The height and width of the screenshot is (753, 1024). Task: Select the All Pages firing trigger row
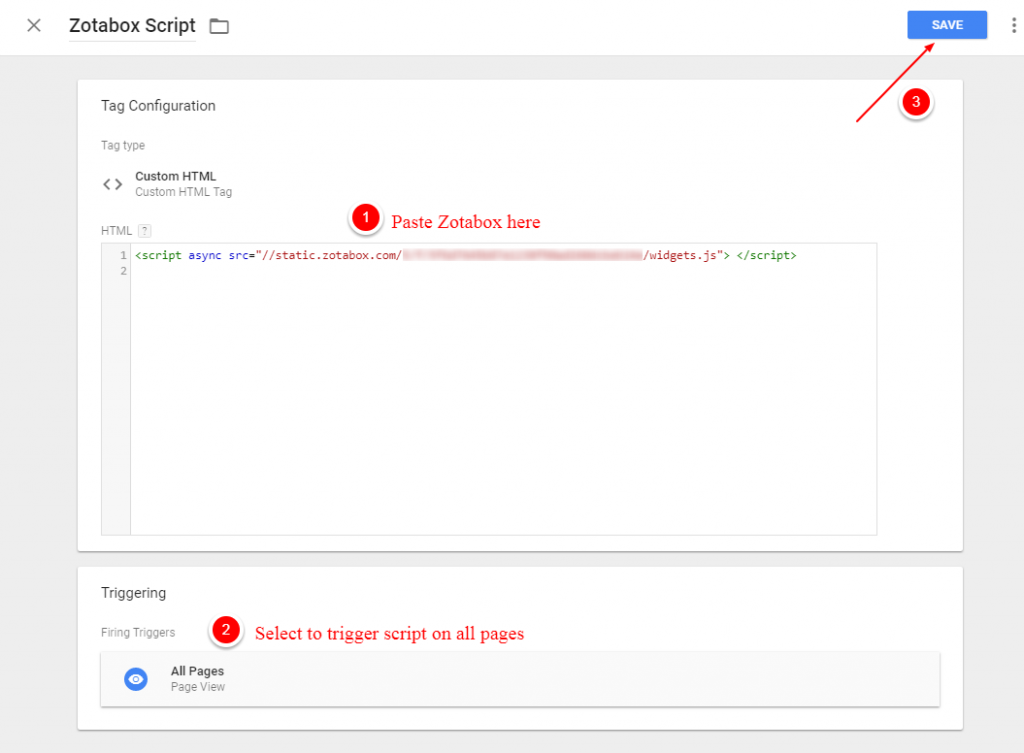pyautogui.click(x=519, y=678)
